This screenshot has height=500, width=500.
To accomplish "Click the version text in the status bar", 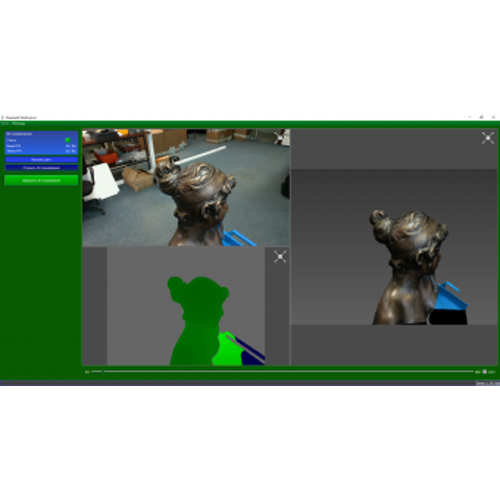I will point(488,383).
